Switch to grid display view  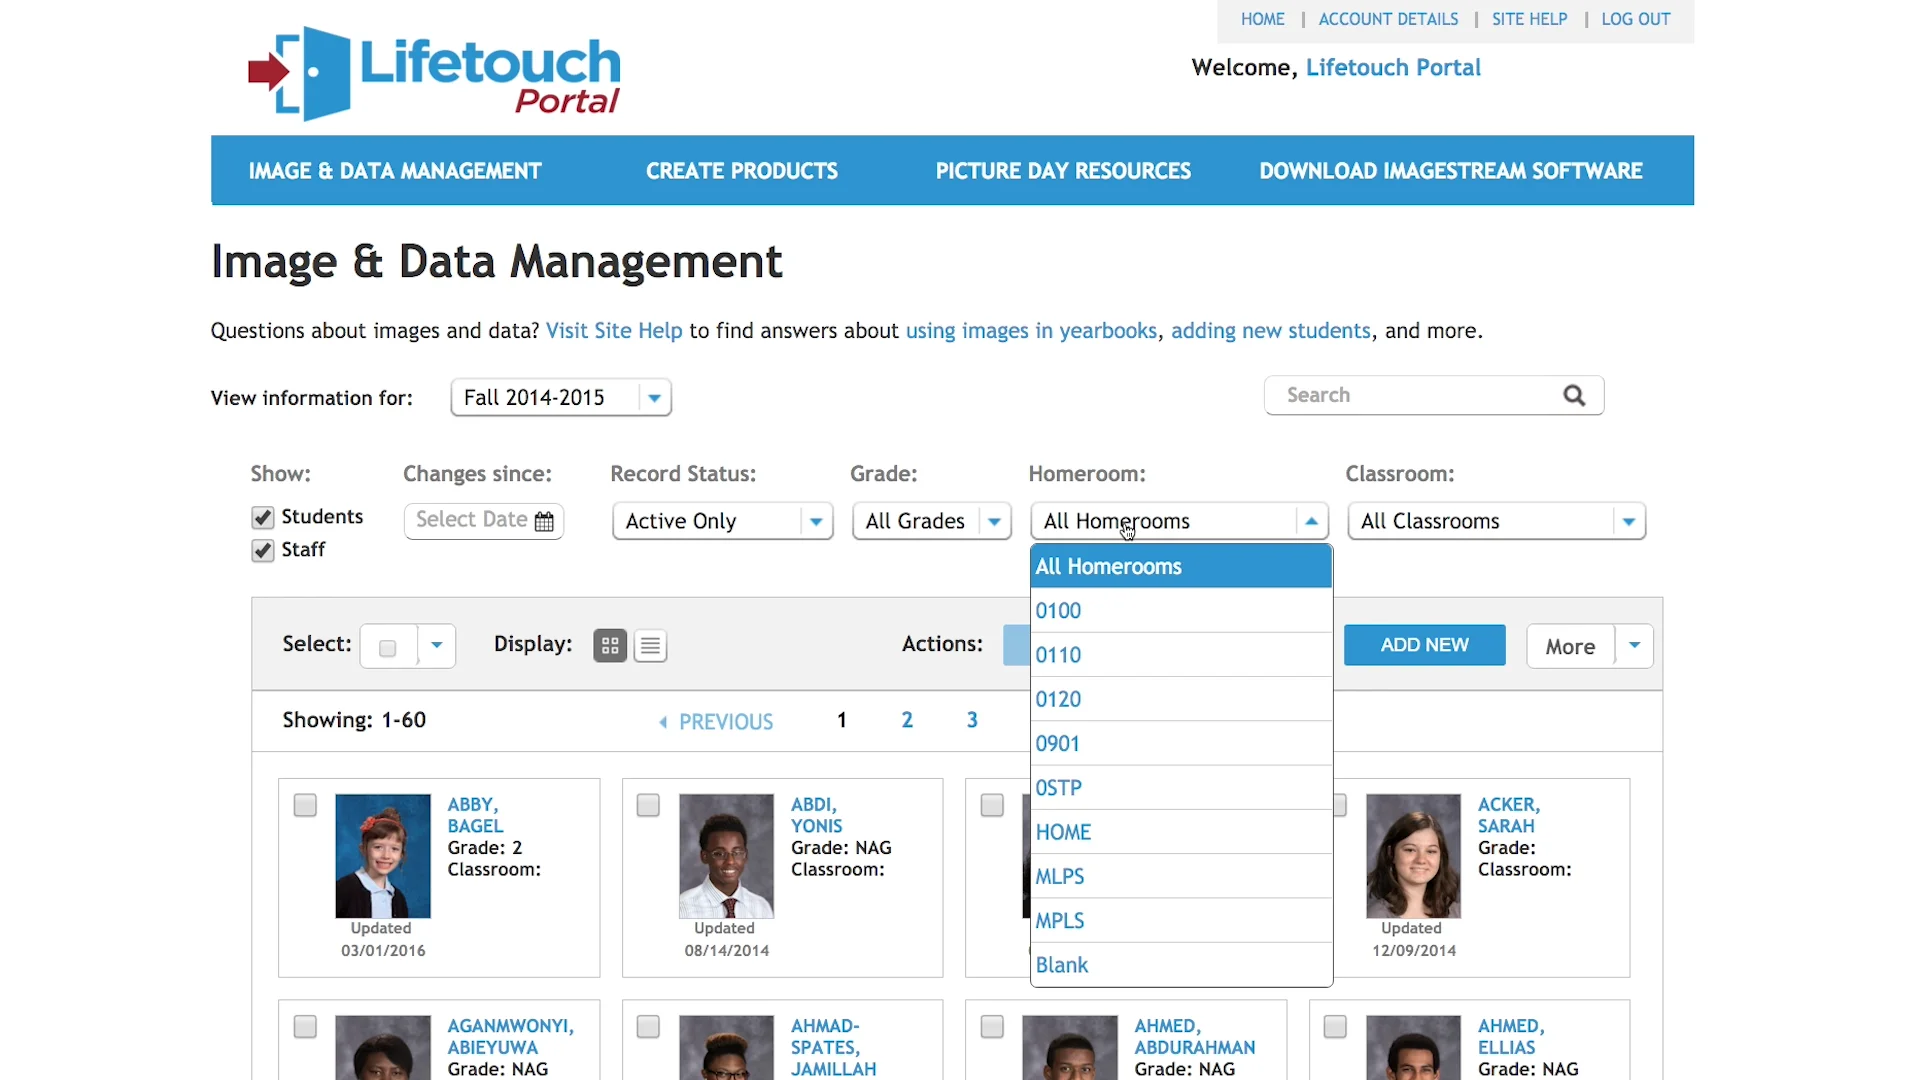(610, 646)
